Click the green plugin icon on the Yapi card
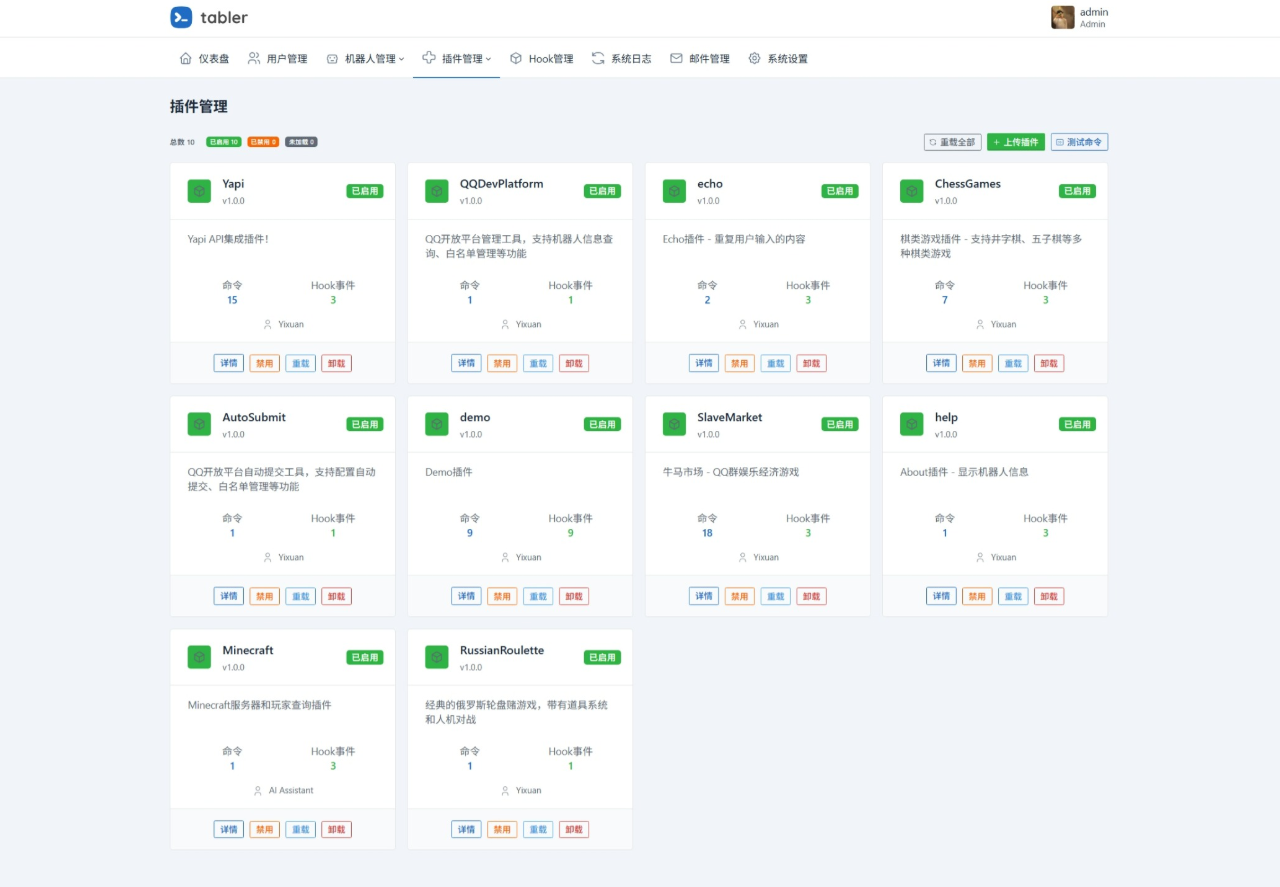This screenshot has height=887, width=1280. click(199, 191)
